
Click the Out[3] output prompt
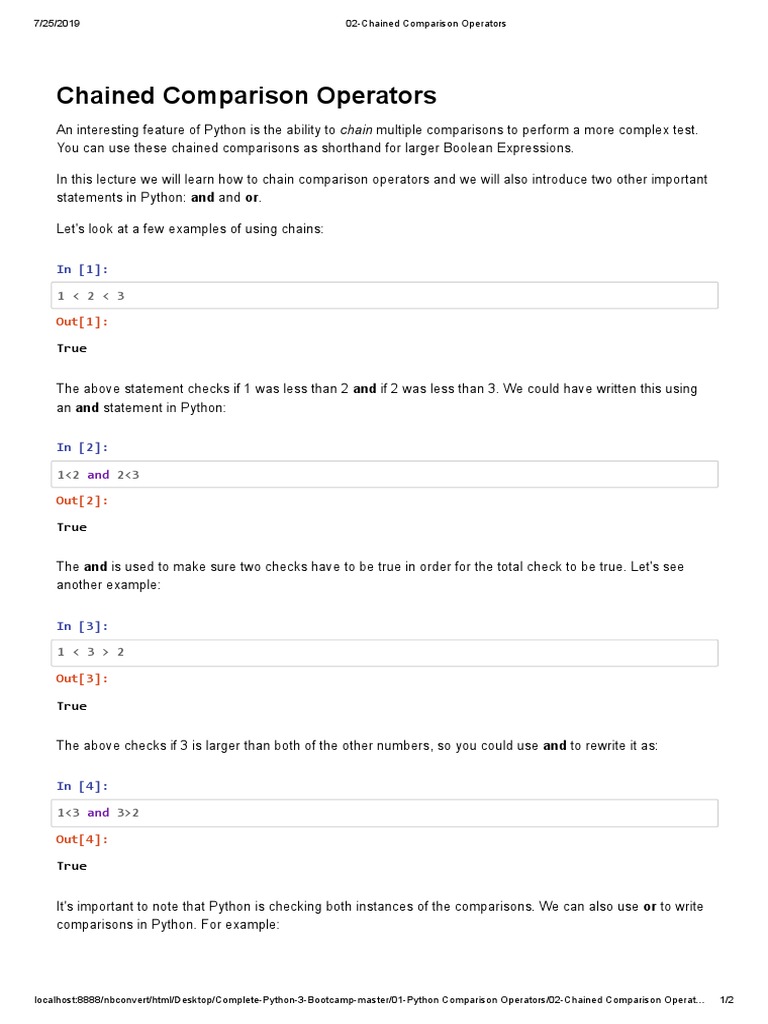pos(82,679)
